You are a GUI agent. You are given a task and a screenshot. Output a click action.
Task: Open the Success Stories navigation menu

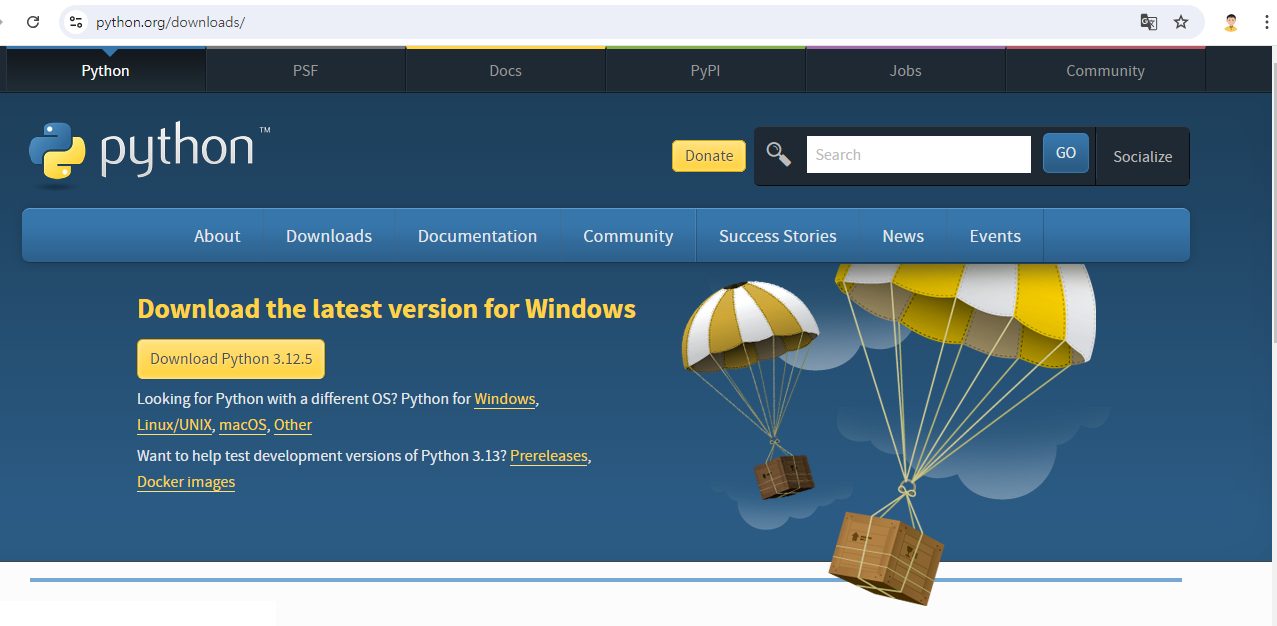coord(778,236)
